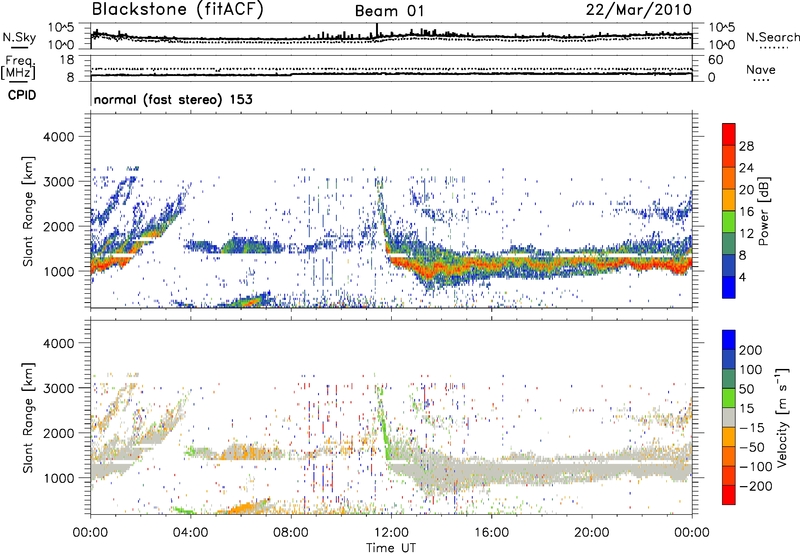Click the dotted line sample under N.Search
The image size is (800, 554).
click(773, 48)
